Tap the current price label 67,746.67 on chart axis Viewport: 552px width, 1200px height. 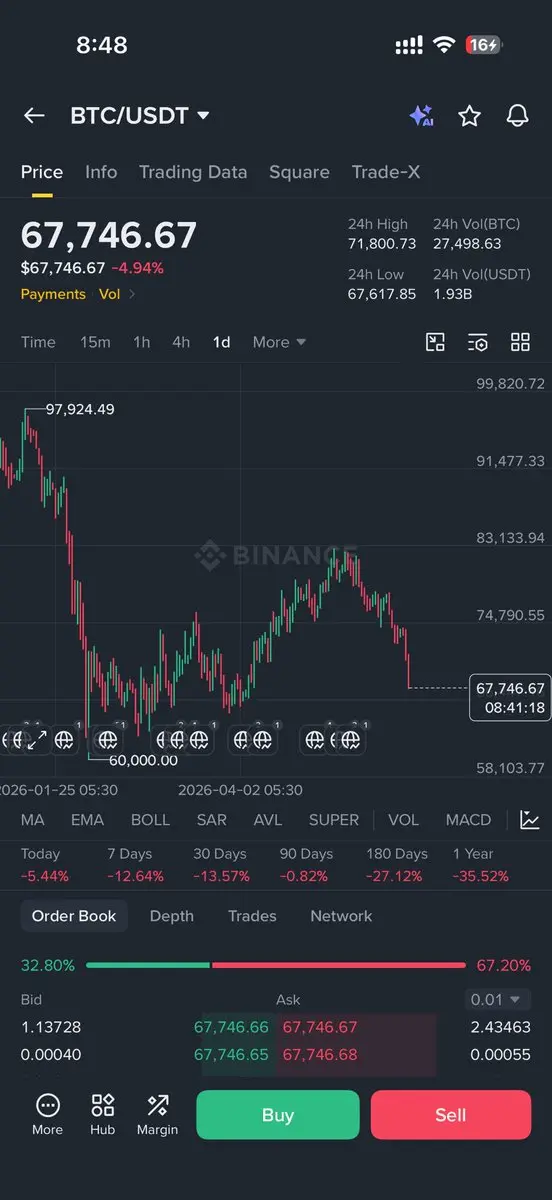(510, 698)
